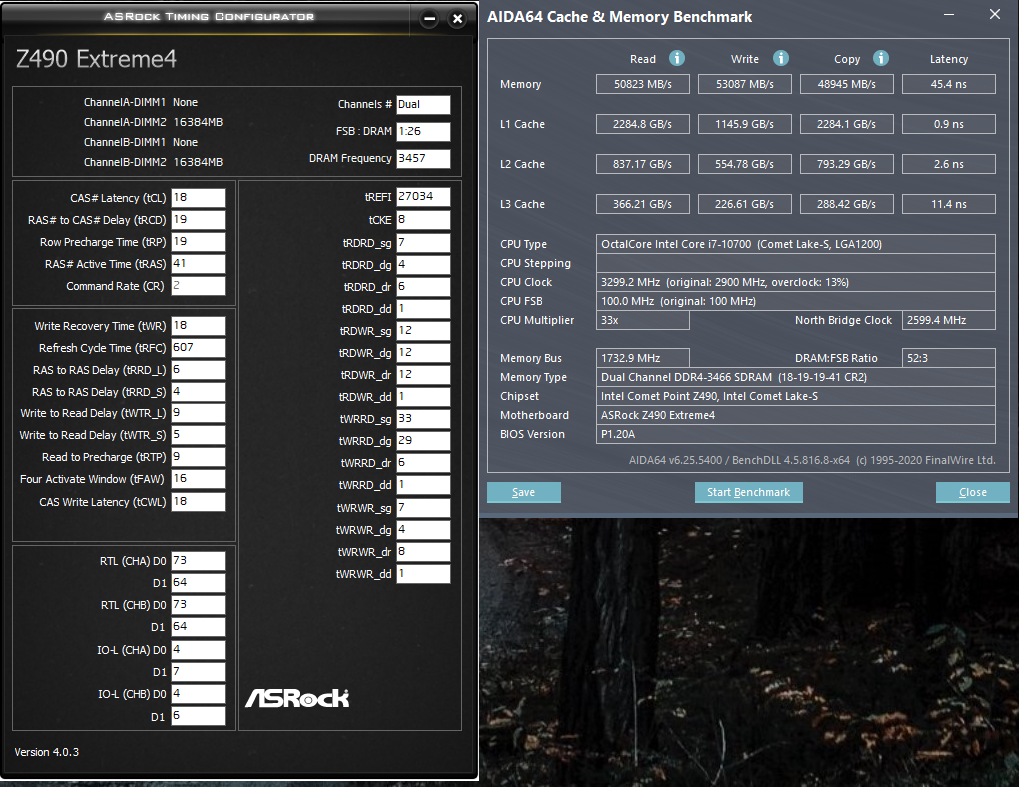Start the AIDA64 benchmark
The width and height of the screenshot is (1019, 787).
tap(749, 492)
